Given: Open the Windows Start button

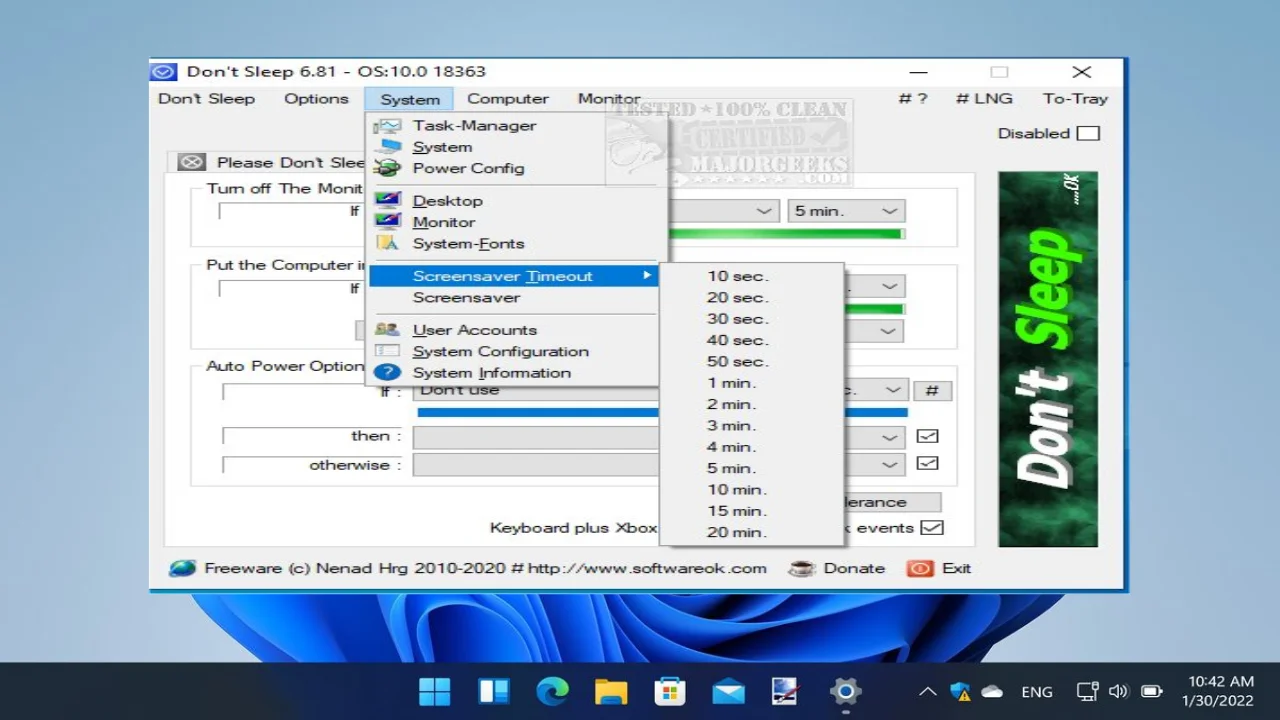Looking at the screenshot, I should point(434,691).
